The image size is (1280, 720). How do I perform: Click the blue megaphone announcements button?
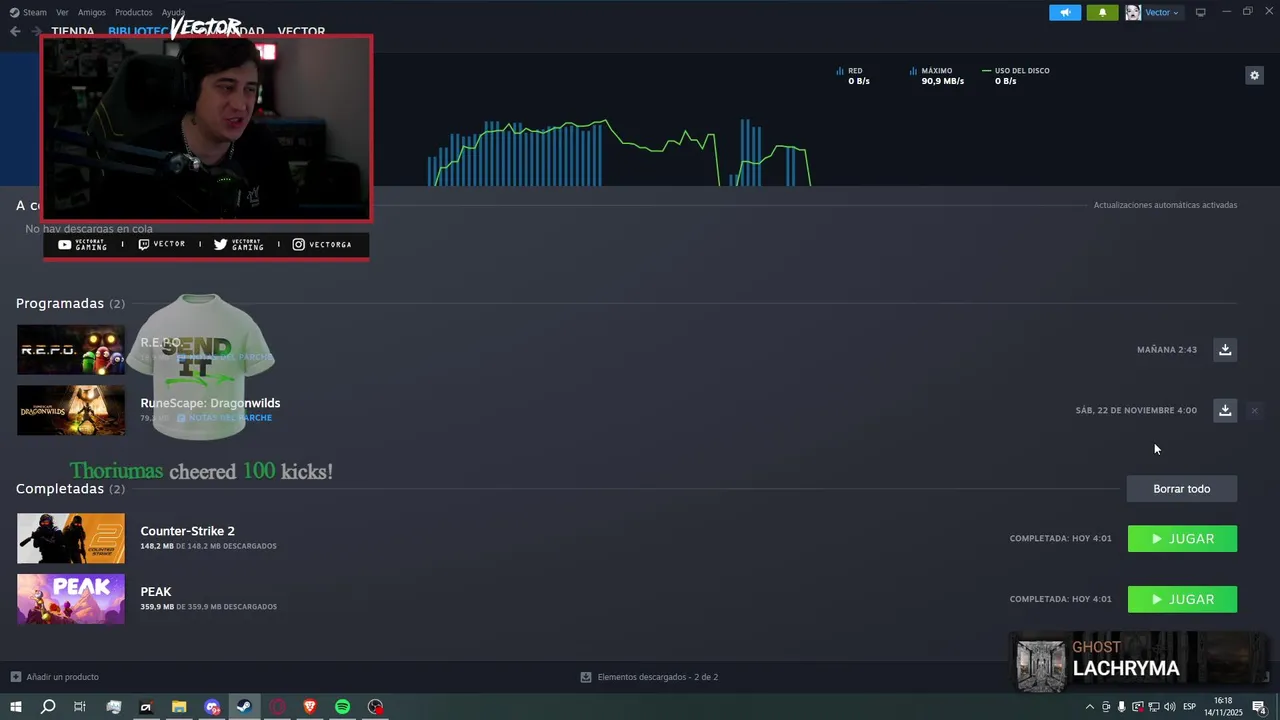pyautogui.click(x=1065, y=12)
